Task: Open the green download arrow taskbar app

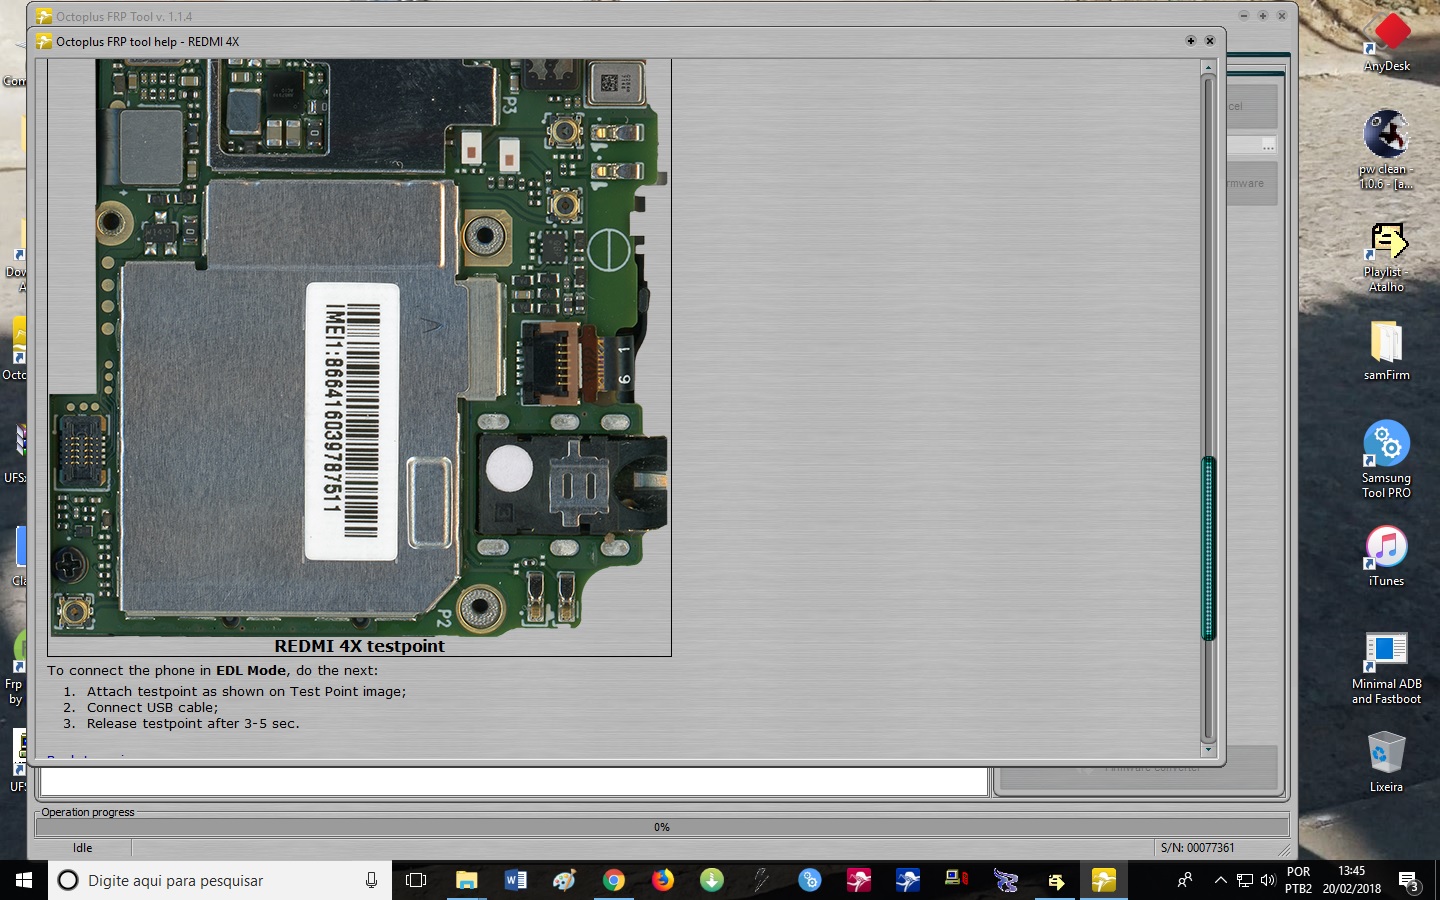Action: [x=712, y=880]
